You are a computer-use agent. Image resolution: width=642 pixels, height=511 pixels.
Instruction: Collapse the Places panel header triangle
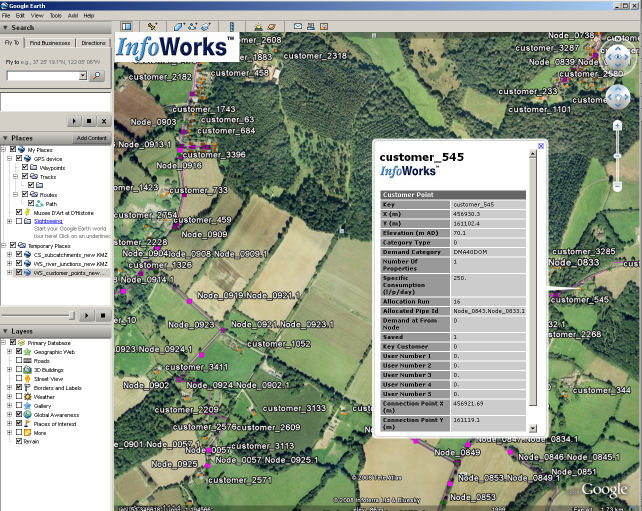pyautogui.click(x=5, y=138)
